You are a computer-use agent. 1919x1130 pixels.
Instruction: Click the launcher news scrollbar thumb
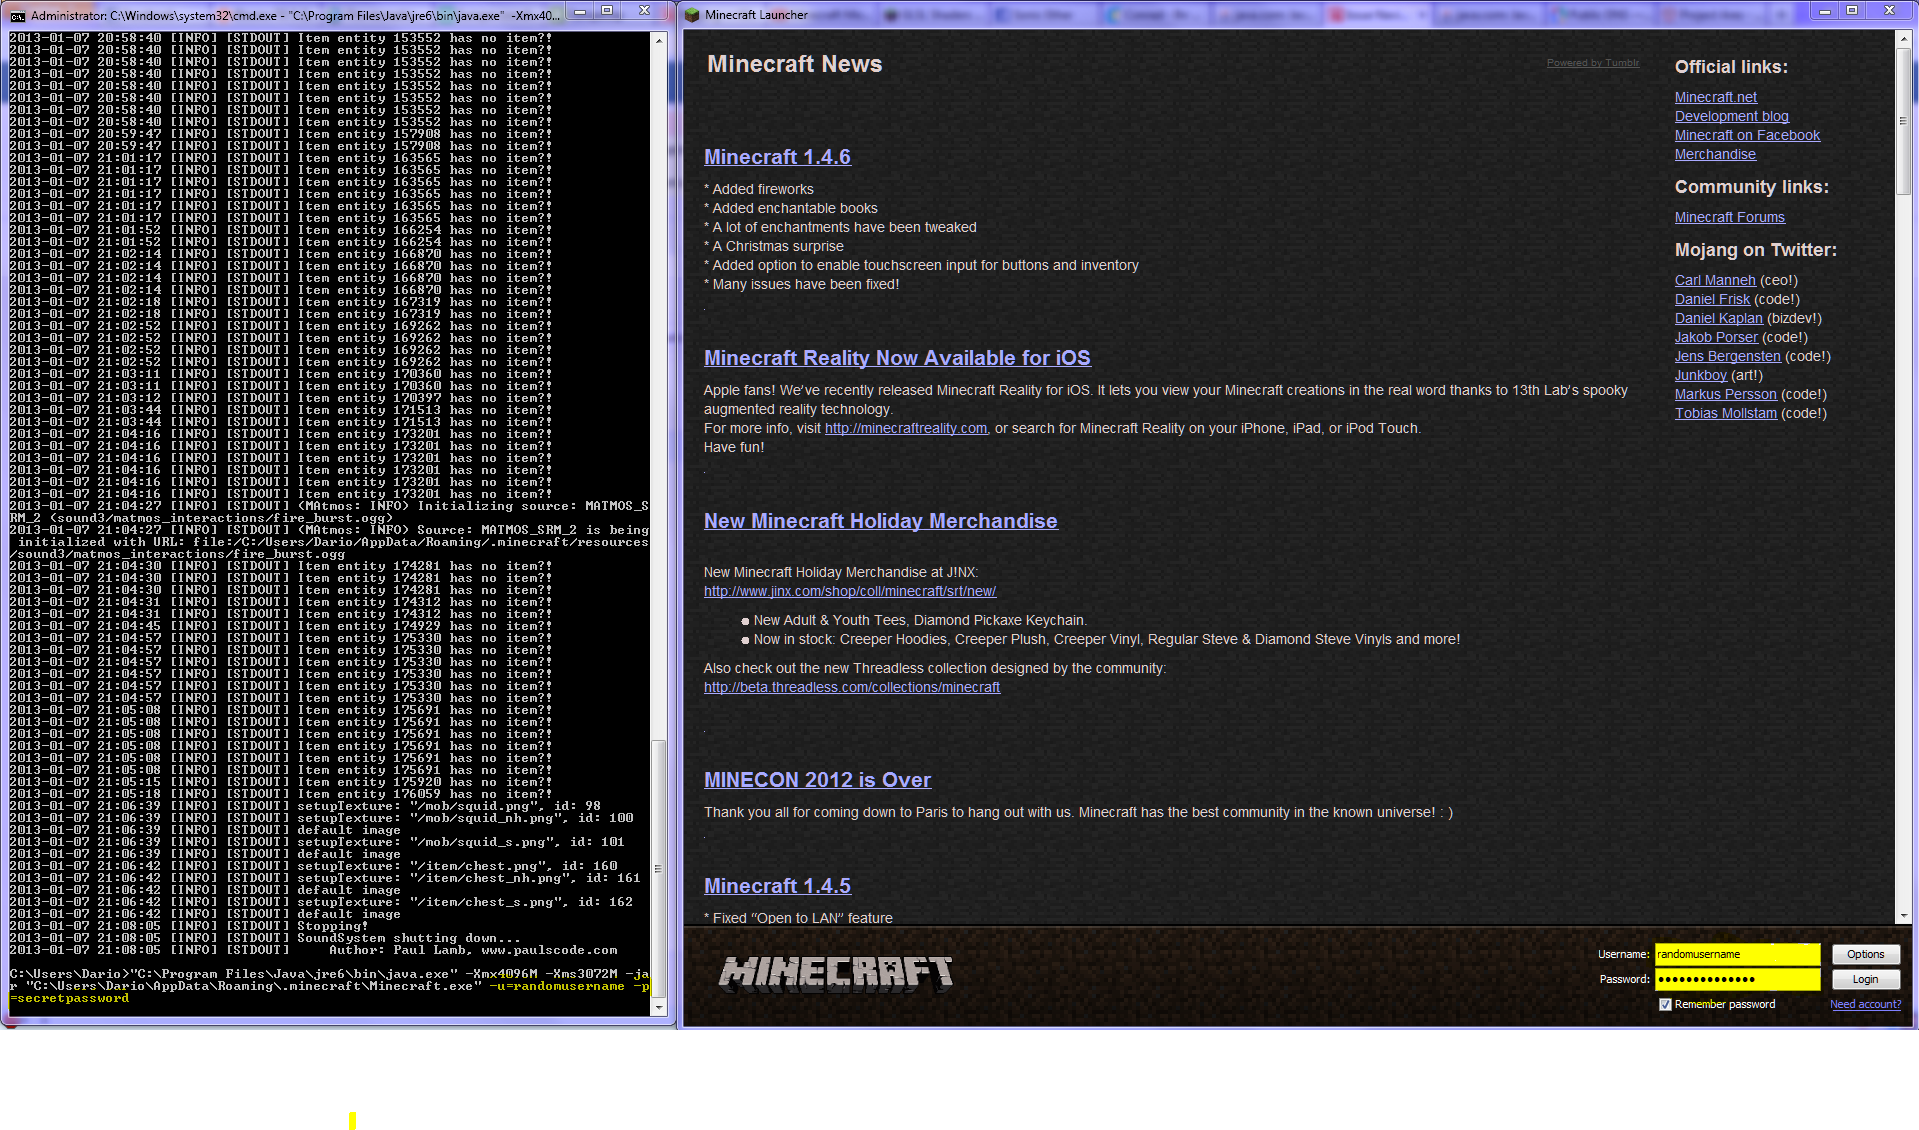(x=1904, y=121)
